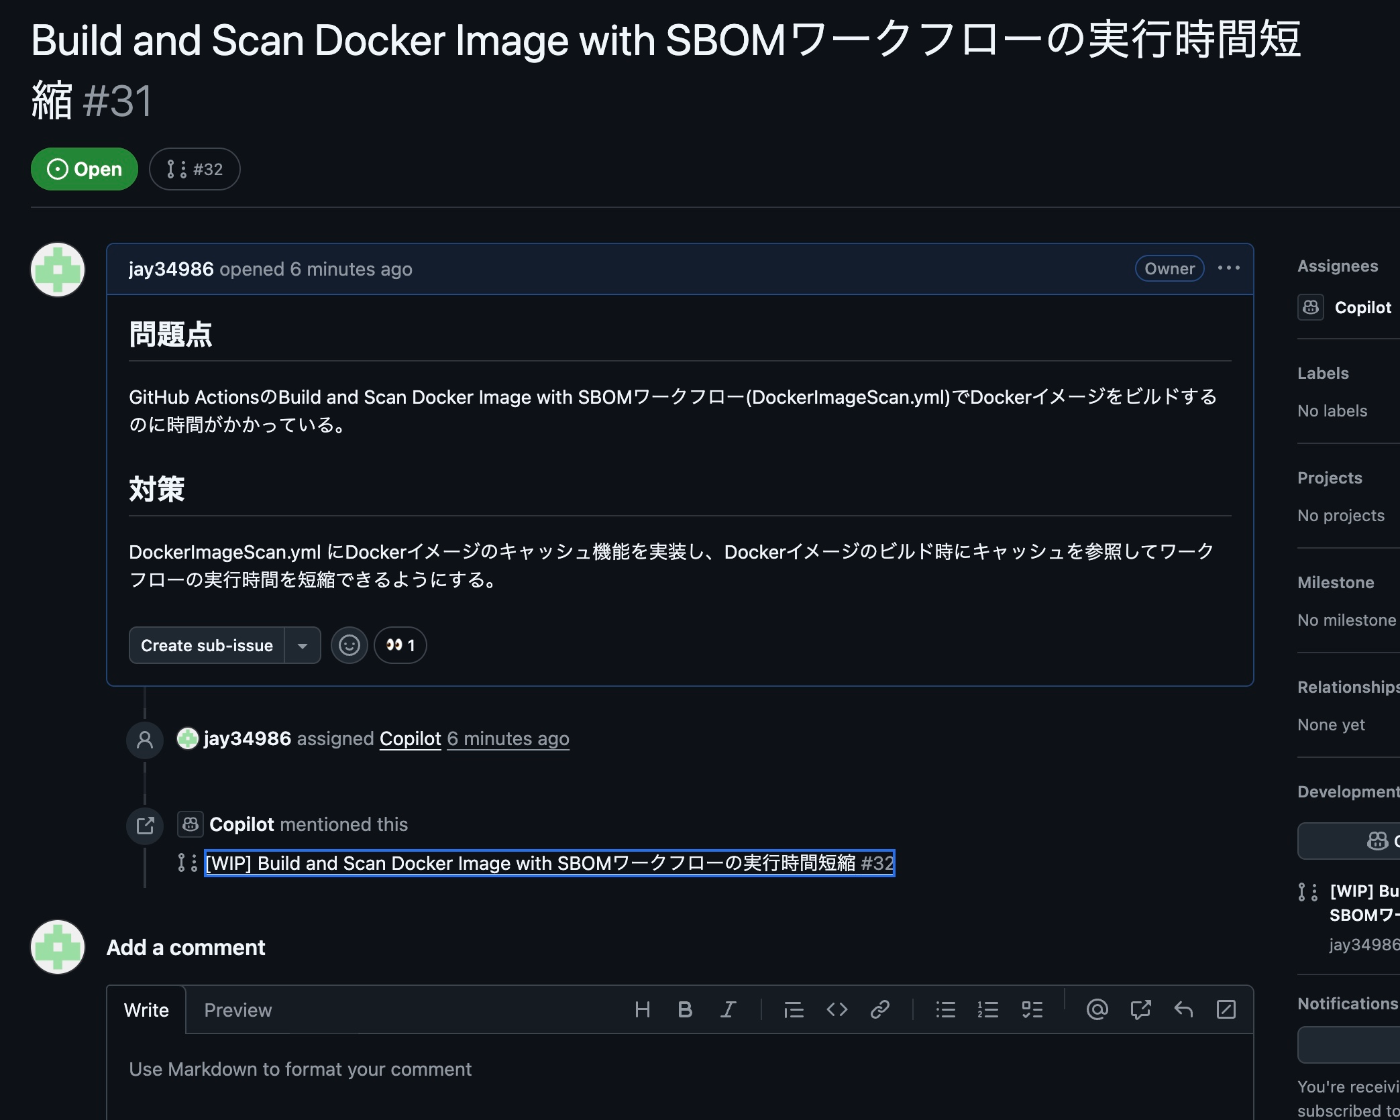Click the Copilot avatar in mention event

[x=190, y=825]
